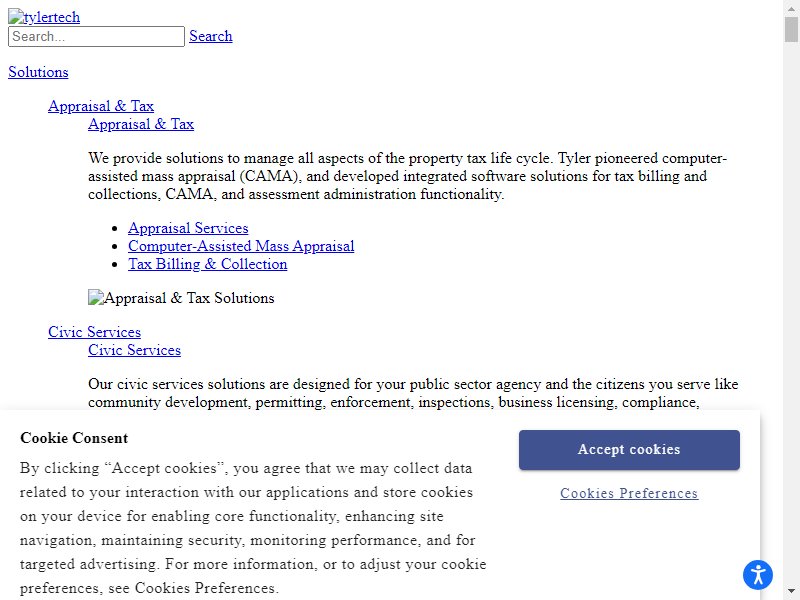Click the scrollbar up arrow
Viewport: 800px width, 600px height.
791,8
